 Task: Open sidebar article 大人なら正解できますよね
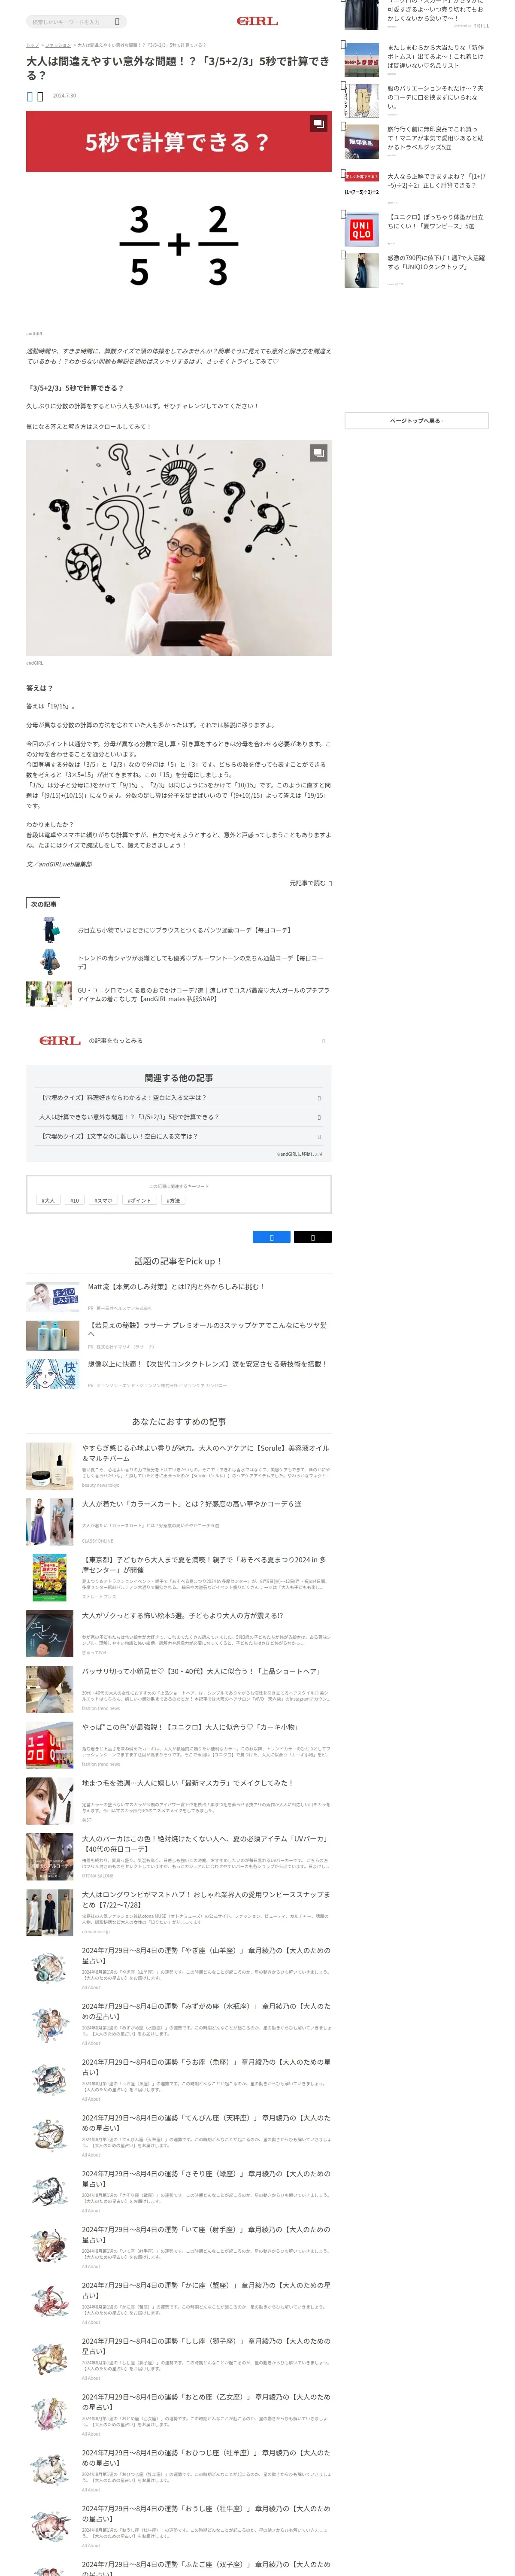pyautogui.click(x=436, y=181)
